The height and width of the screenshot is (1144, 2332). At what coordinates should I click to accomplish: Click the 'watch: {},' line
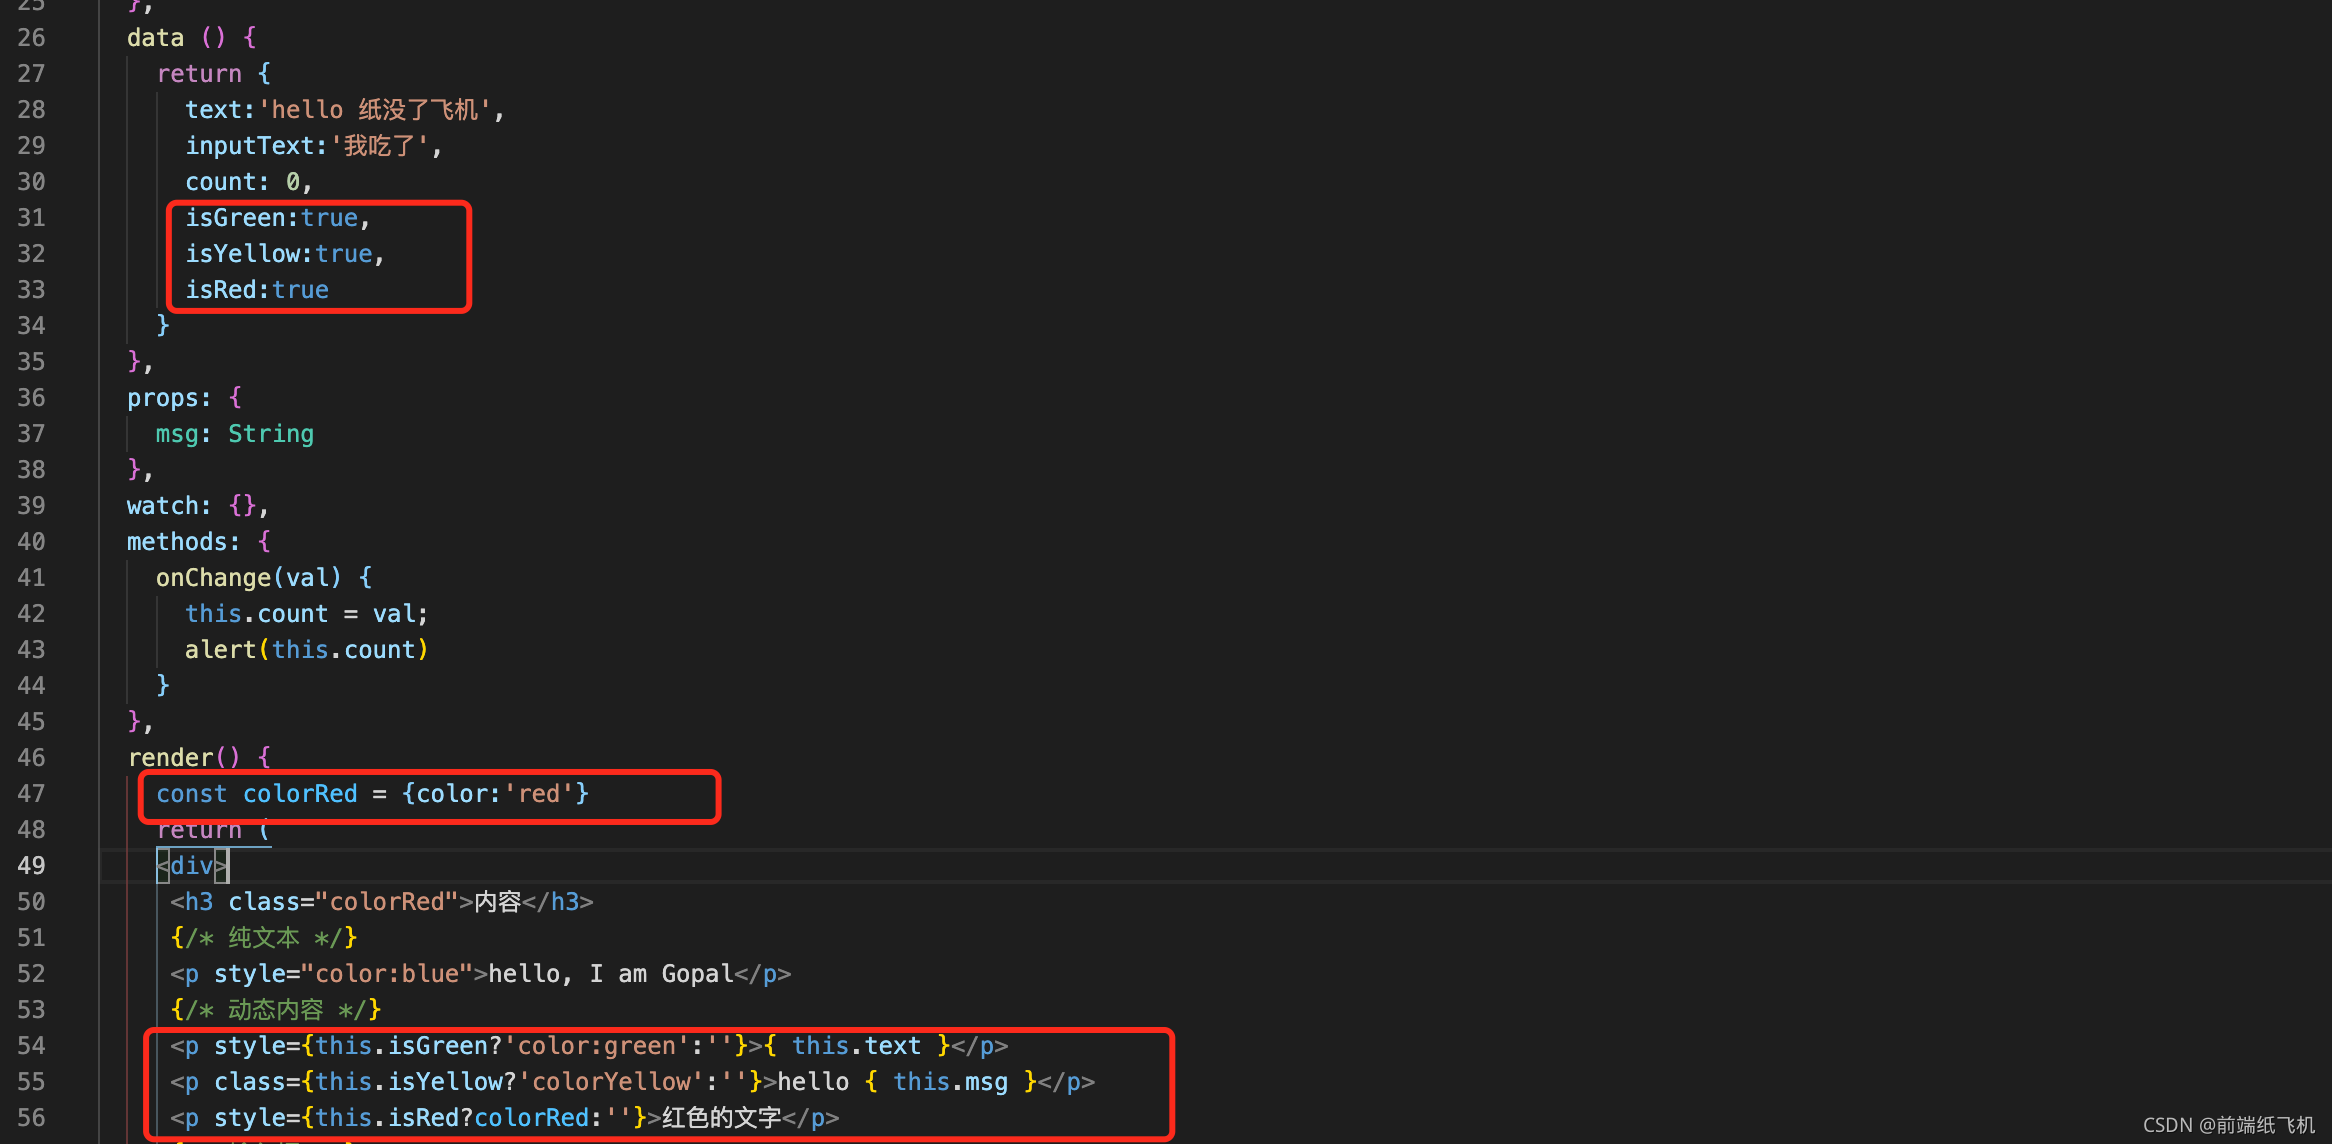coord(198,506)
